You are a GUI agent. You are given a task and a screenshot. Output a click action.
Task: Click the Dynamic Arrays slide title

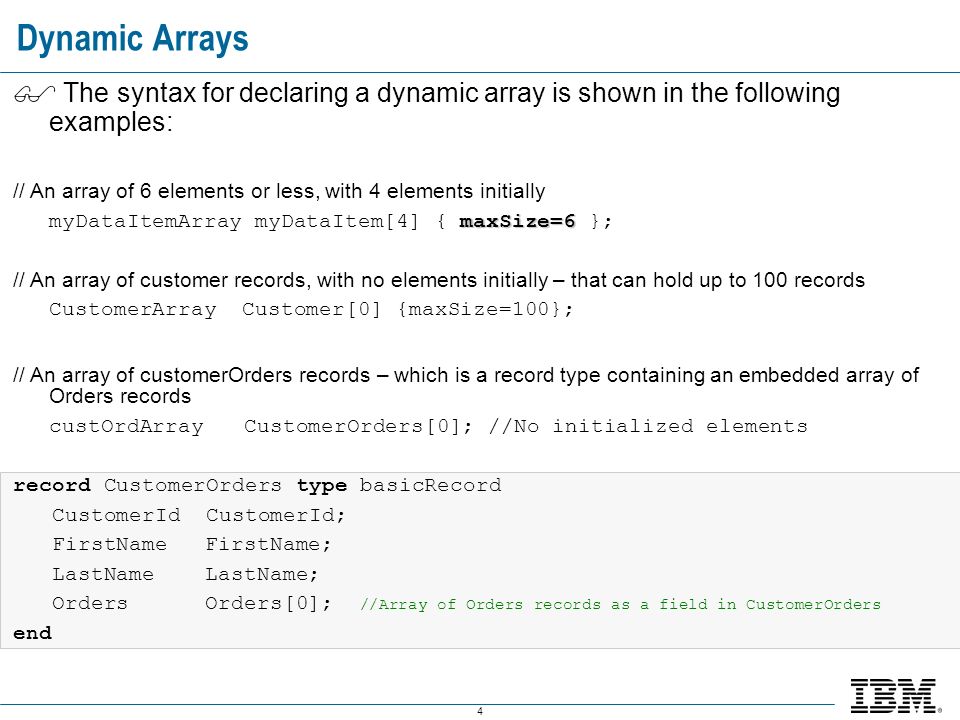point(132,39)
